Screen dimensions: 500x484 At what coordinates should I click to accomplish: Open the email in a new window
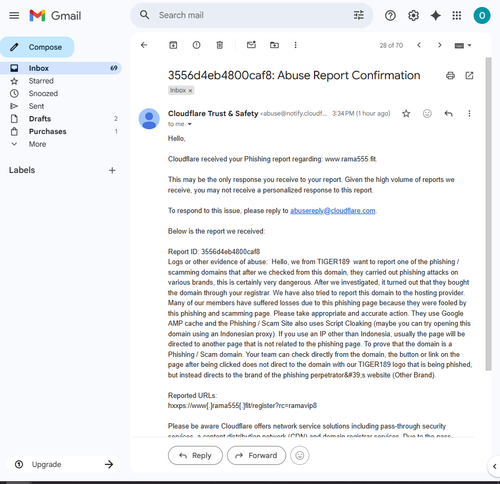pos(469,76)
